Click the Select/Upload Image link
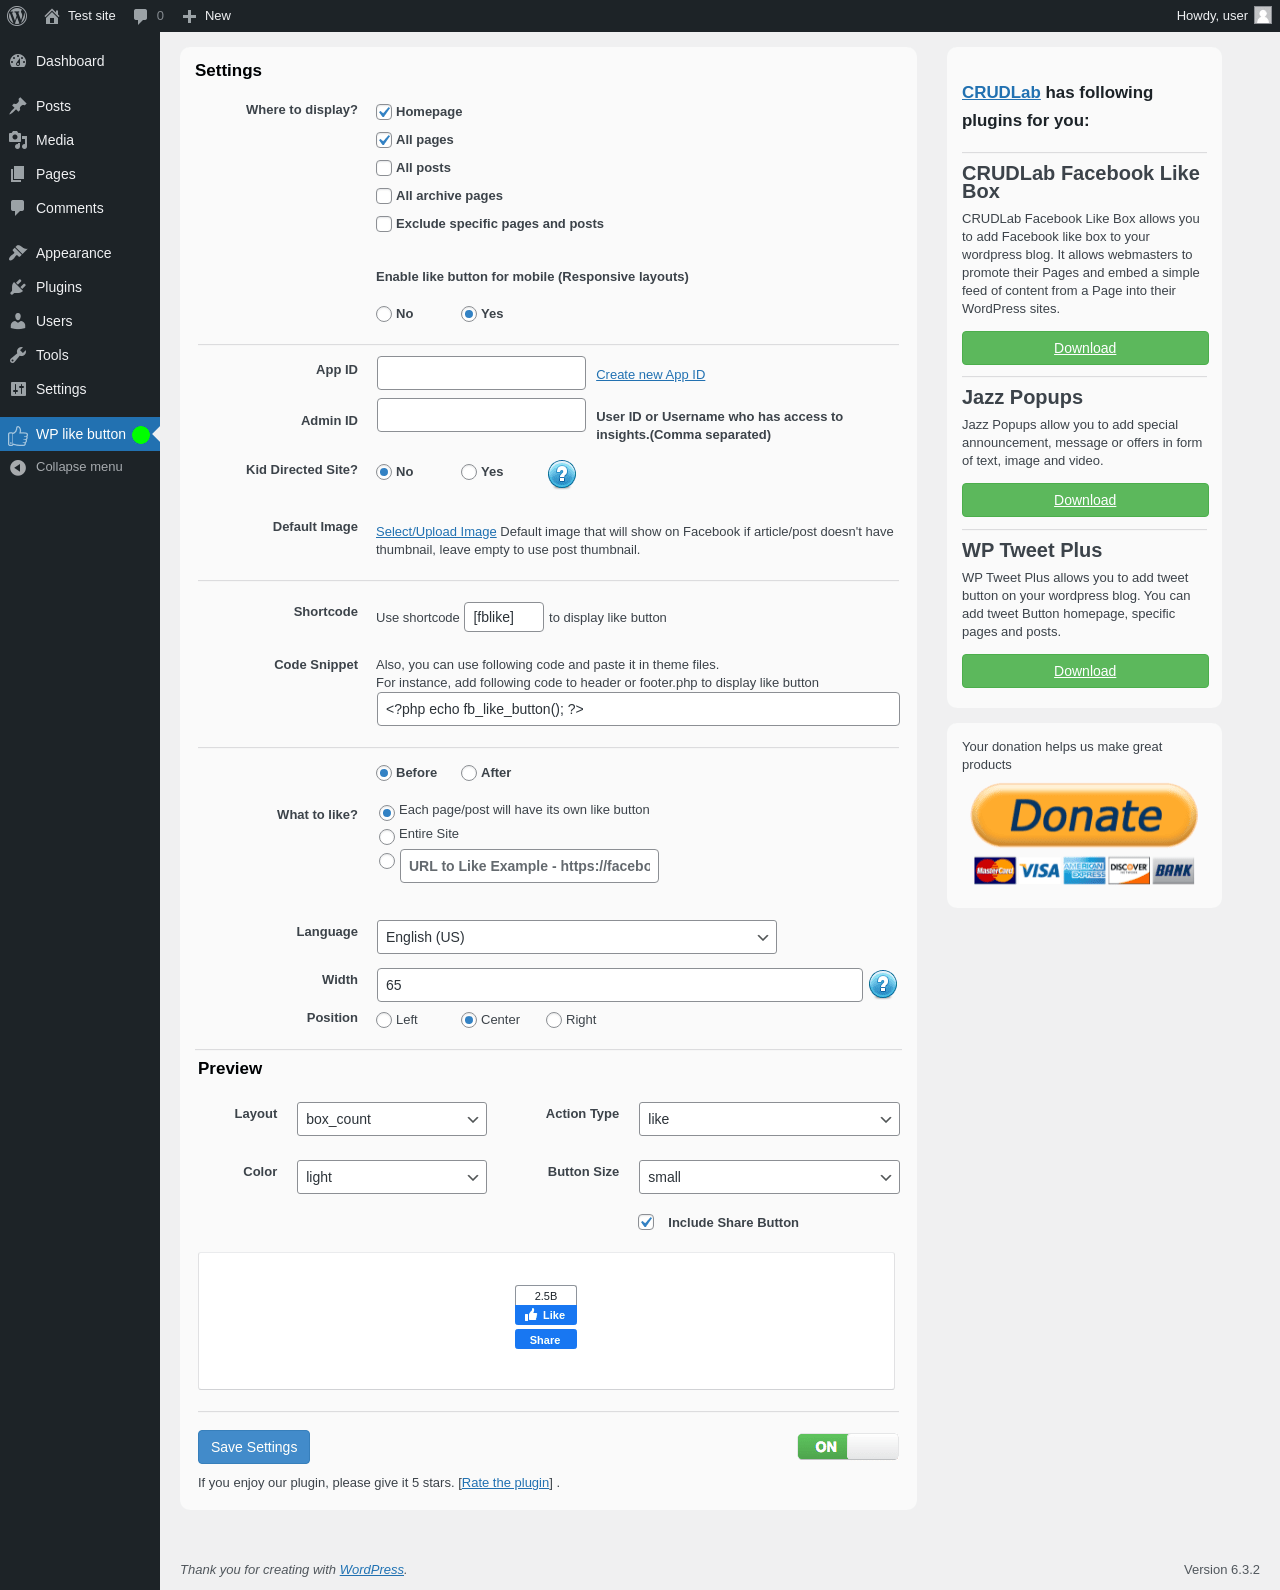 point(436,532)
